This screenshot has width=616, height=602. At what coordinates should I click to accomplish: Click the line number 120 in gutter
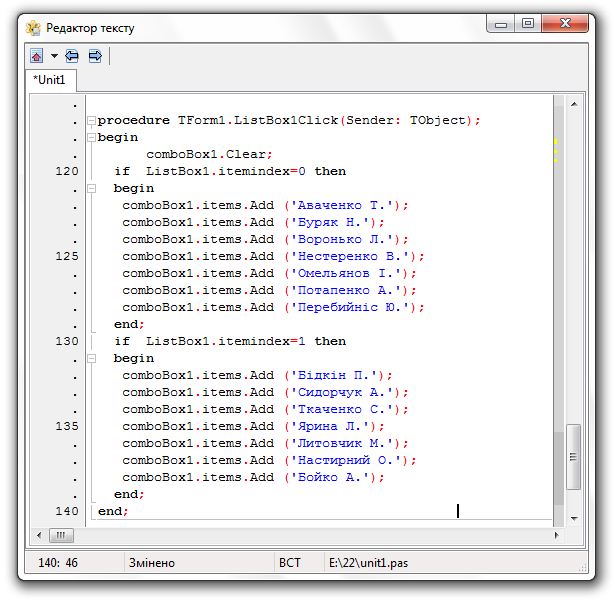(67, 171)
